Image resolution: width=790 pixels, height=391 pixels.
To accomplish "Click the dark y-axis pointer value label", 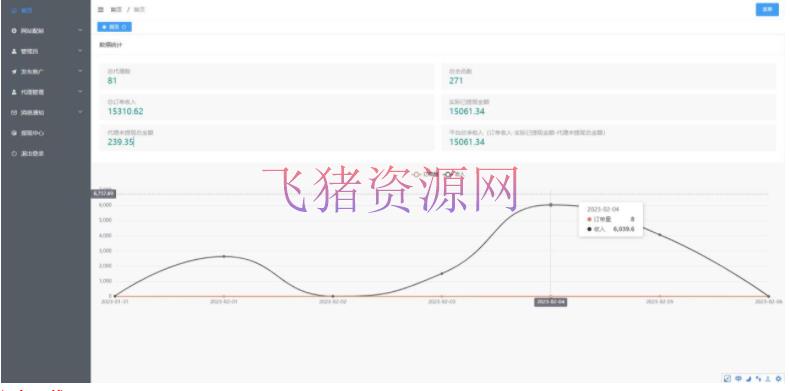I will point(103,193).
